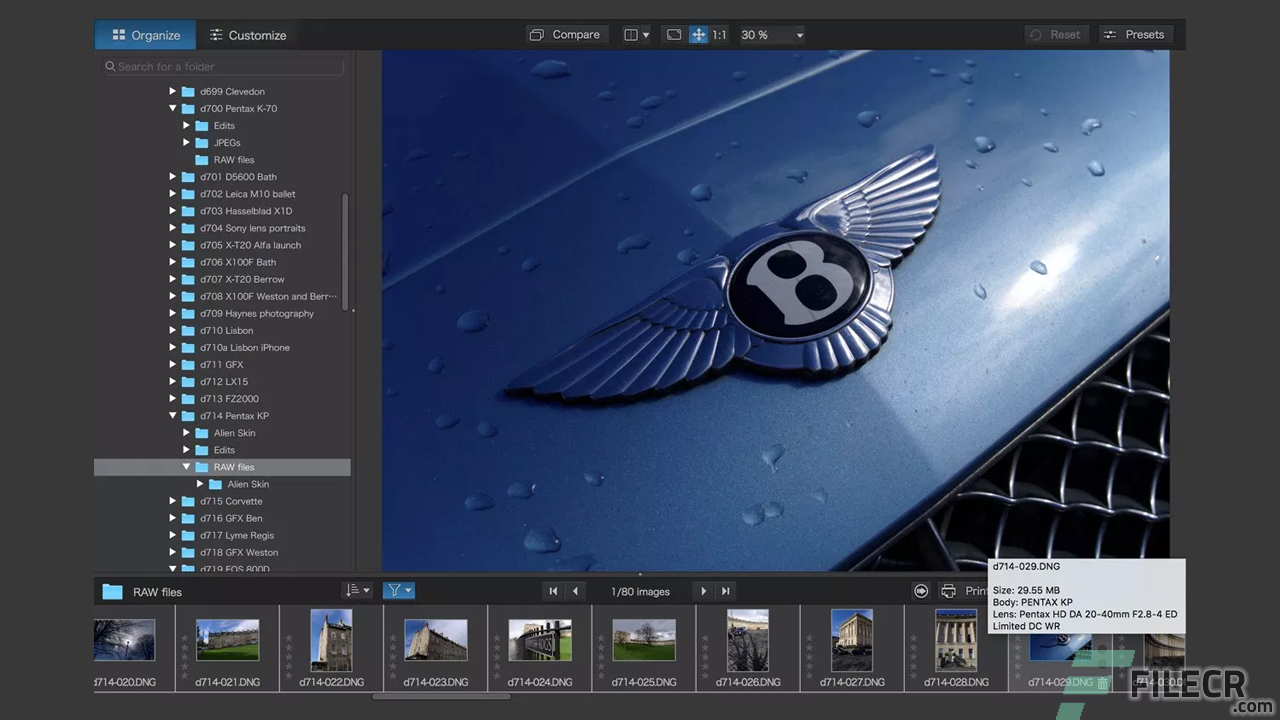1280x720 pixels.
Task: Select thumbnail d714-020.DNG
Action: pyautogui.click(x=124, y=641)
